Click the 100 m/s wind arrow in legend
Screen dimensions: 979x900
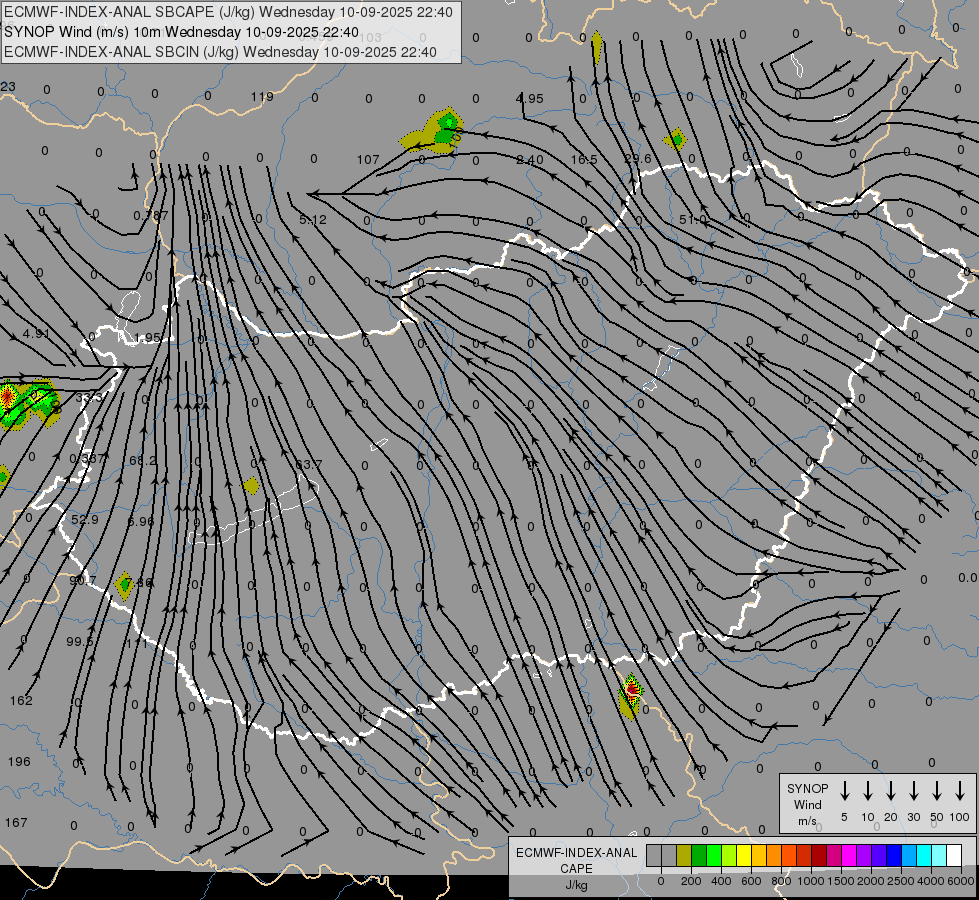[x=959, y=790]
